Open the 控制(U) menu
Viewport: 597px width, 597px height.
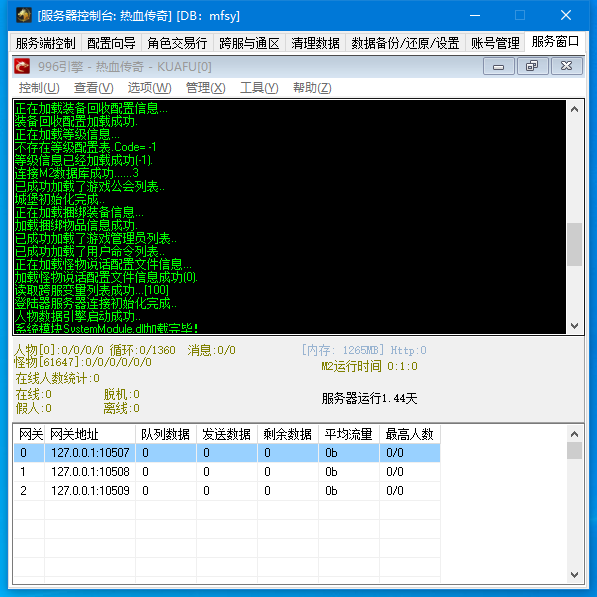click(39, 88)
